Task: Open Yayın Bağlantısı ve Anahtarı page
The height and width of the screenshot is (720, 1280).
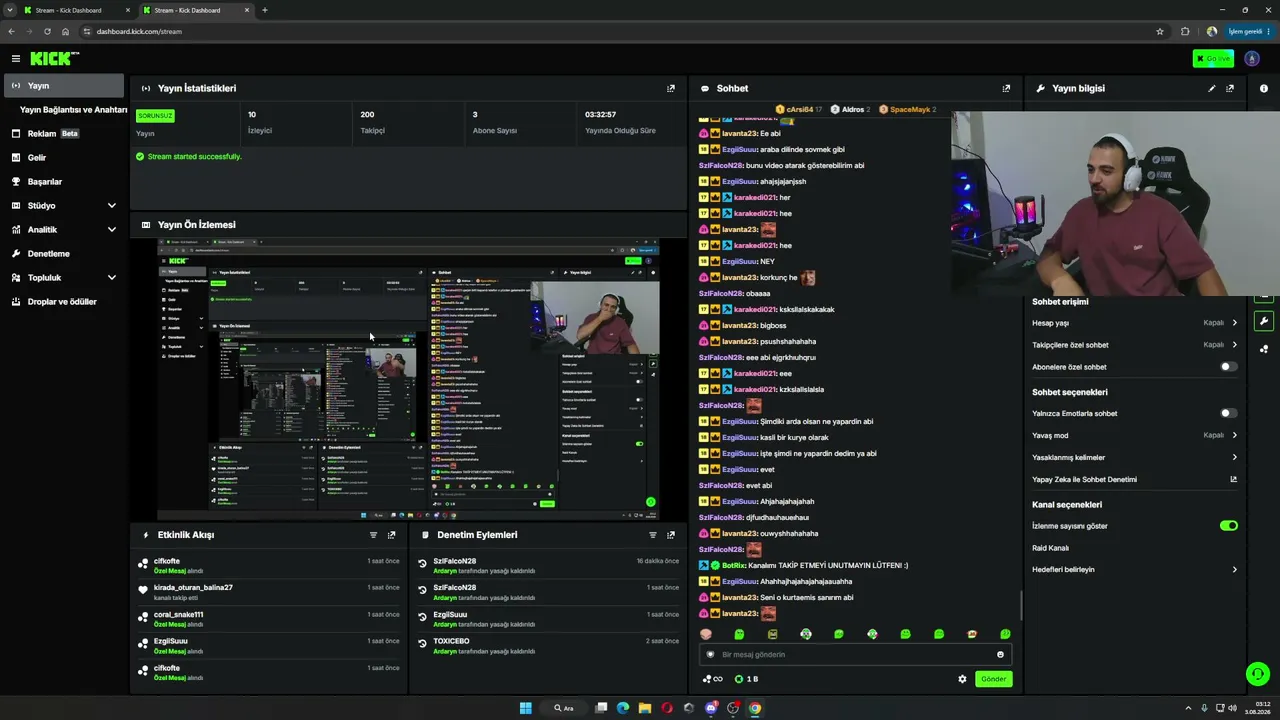Action: tap(73, 110)
